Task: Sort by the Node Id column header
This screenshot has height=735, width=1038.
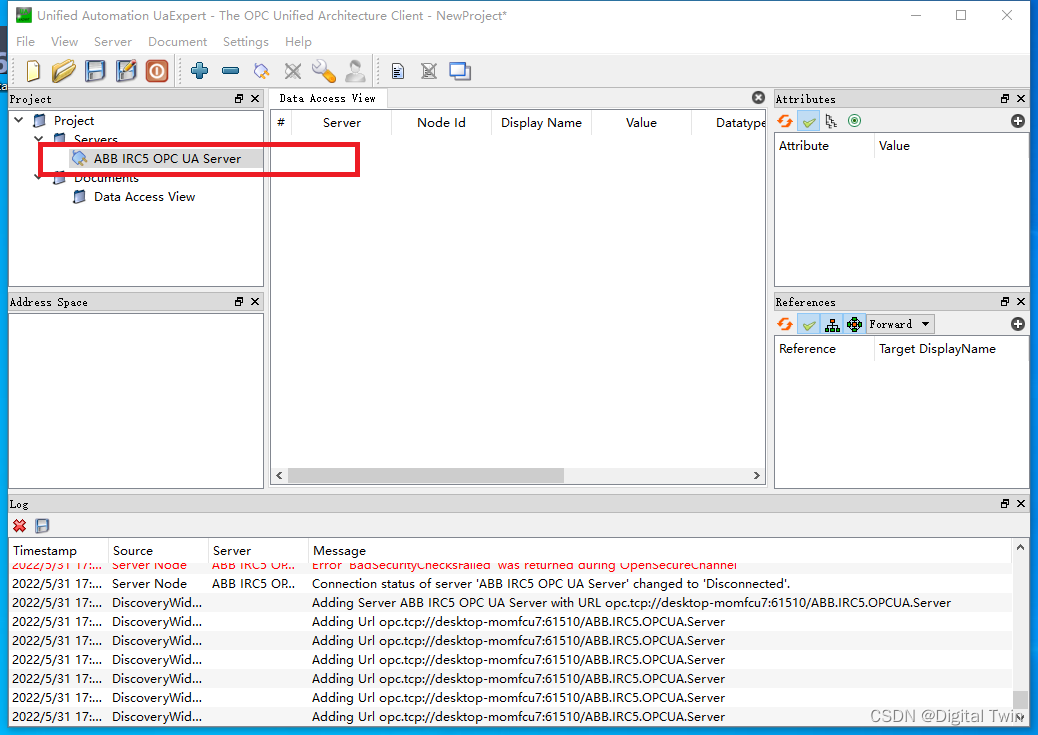Action: click(x=441, y=122)
